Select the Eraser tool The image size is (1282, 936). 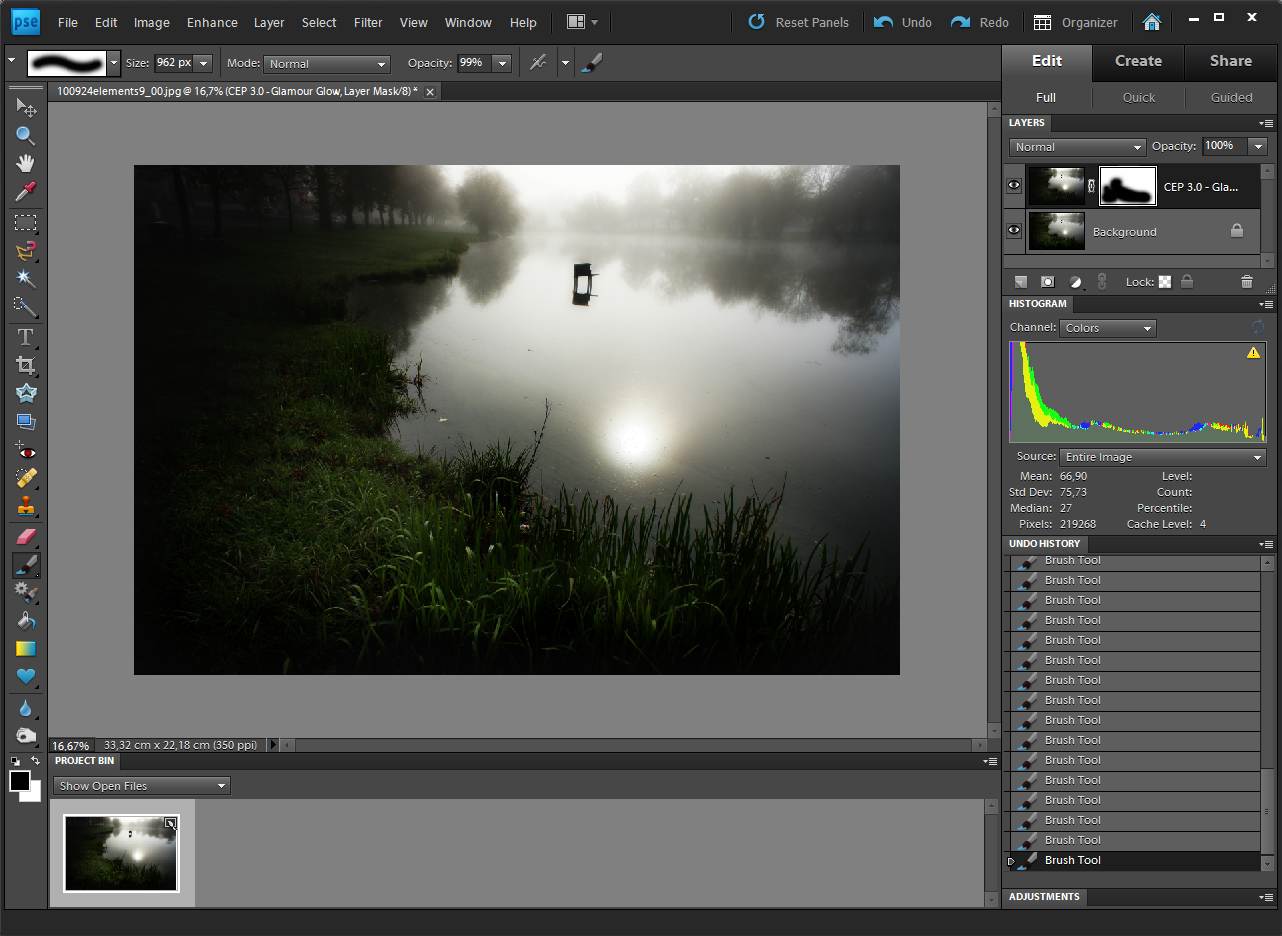point(25,537)
